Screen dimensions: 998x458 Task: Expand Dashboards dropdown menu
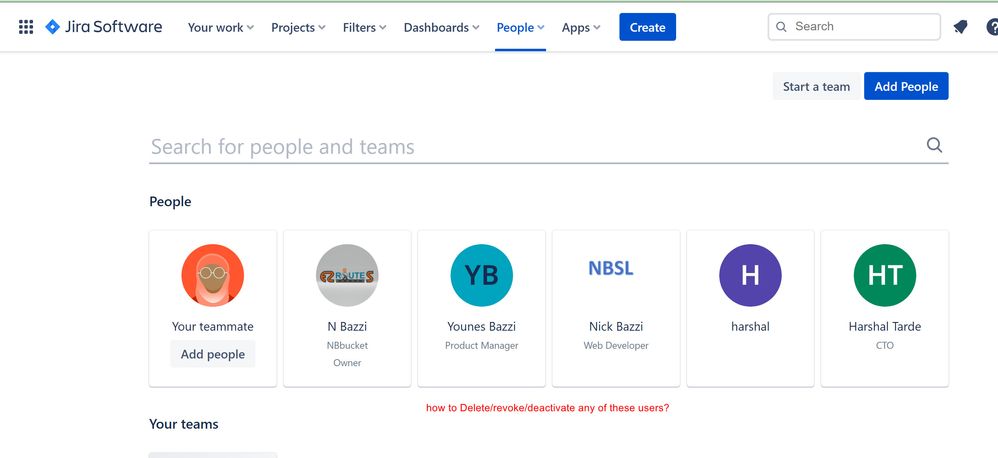click(x=442, y=27)
